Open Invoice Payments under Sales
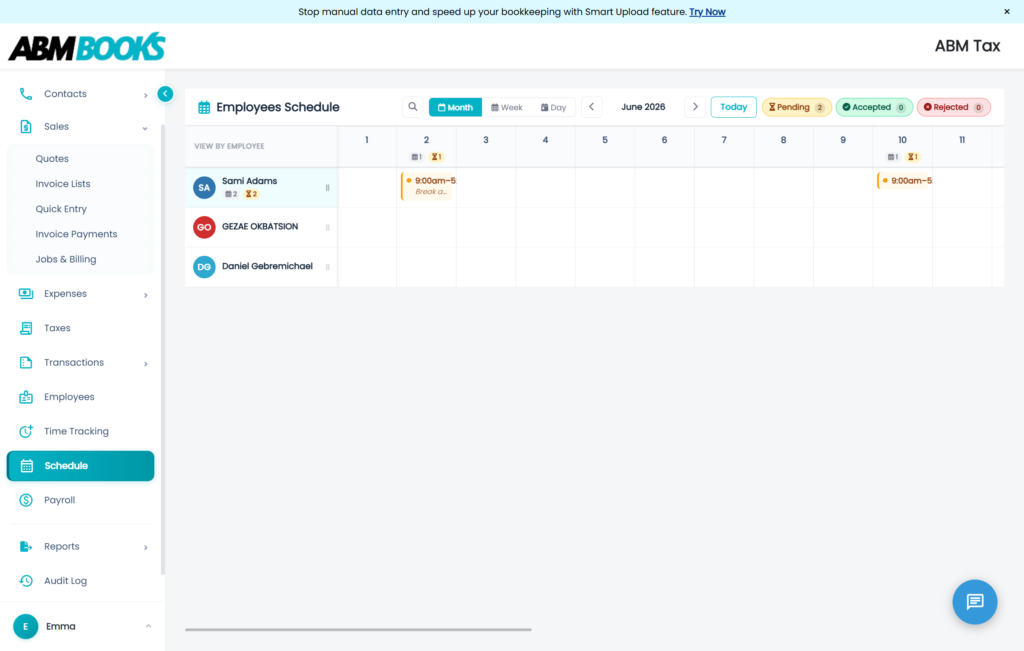The image size is (1024, 651). coord(76,234)
